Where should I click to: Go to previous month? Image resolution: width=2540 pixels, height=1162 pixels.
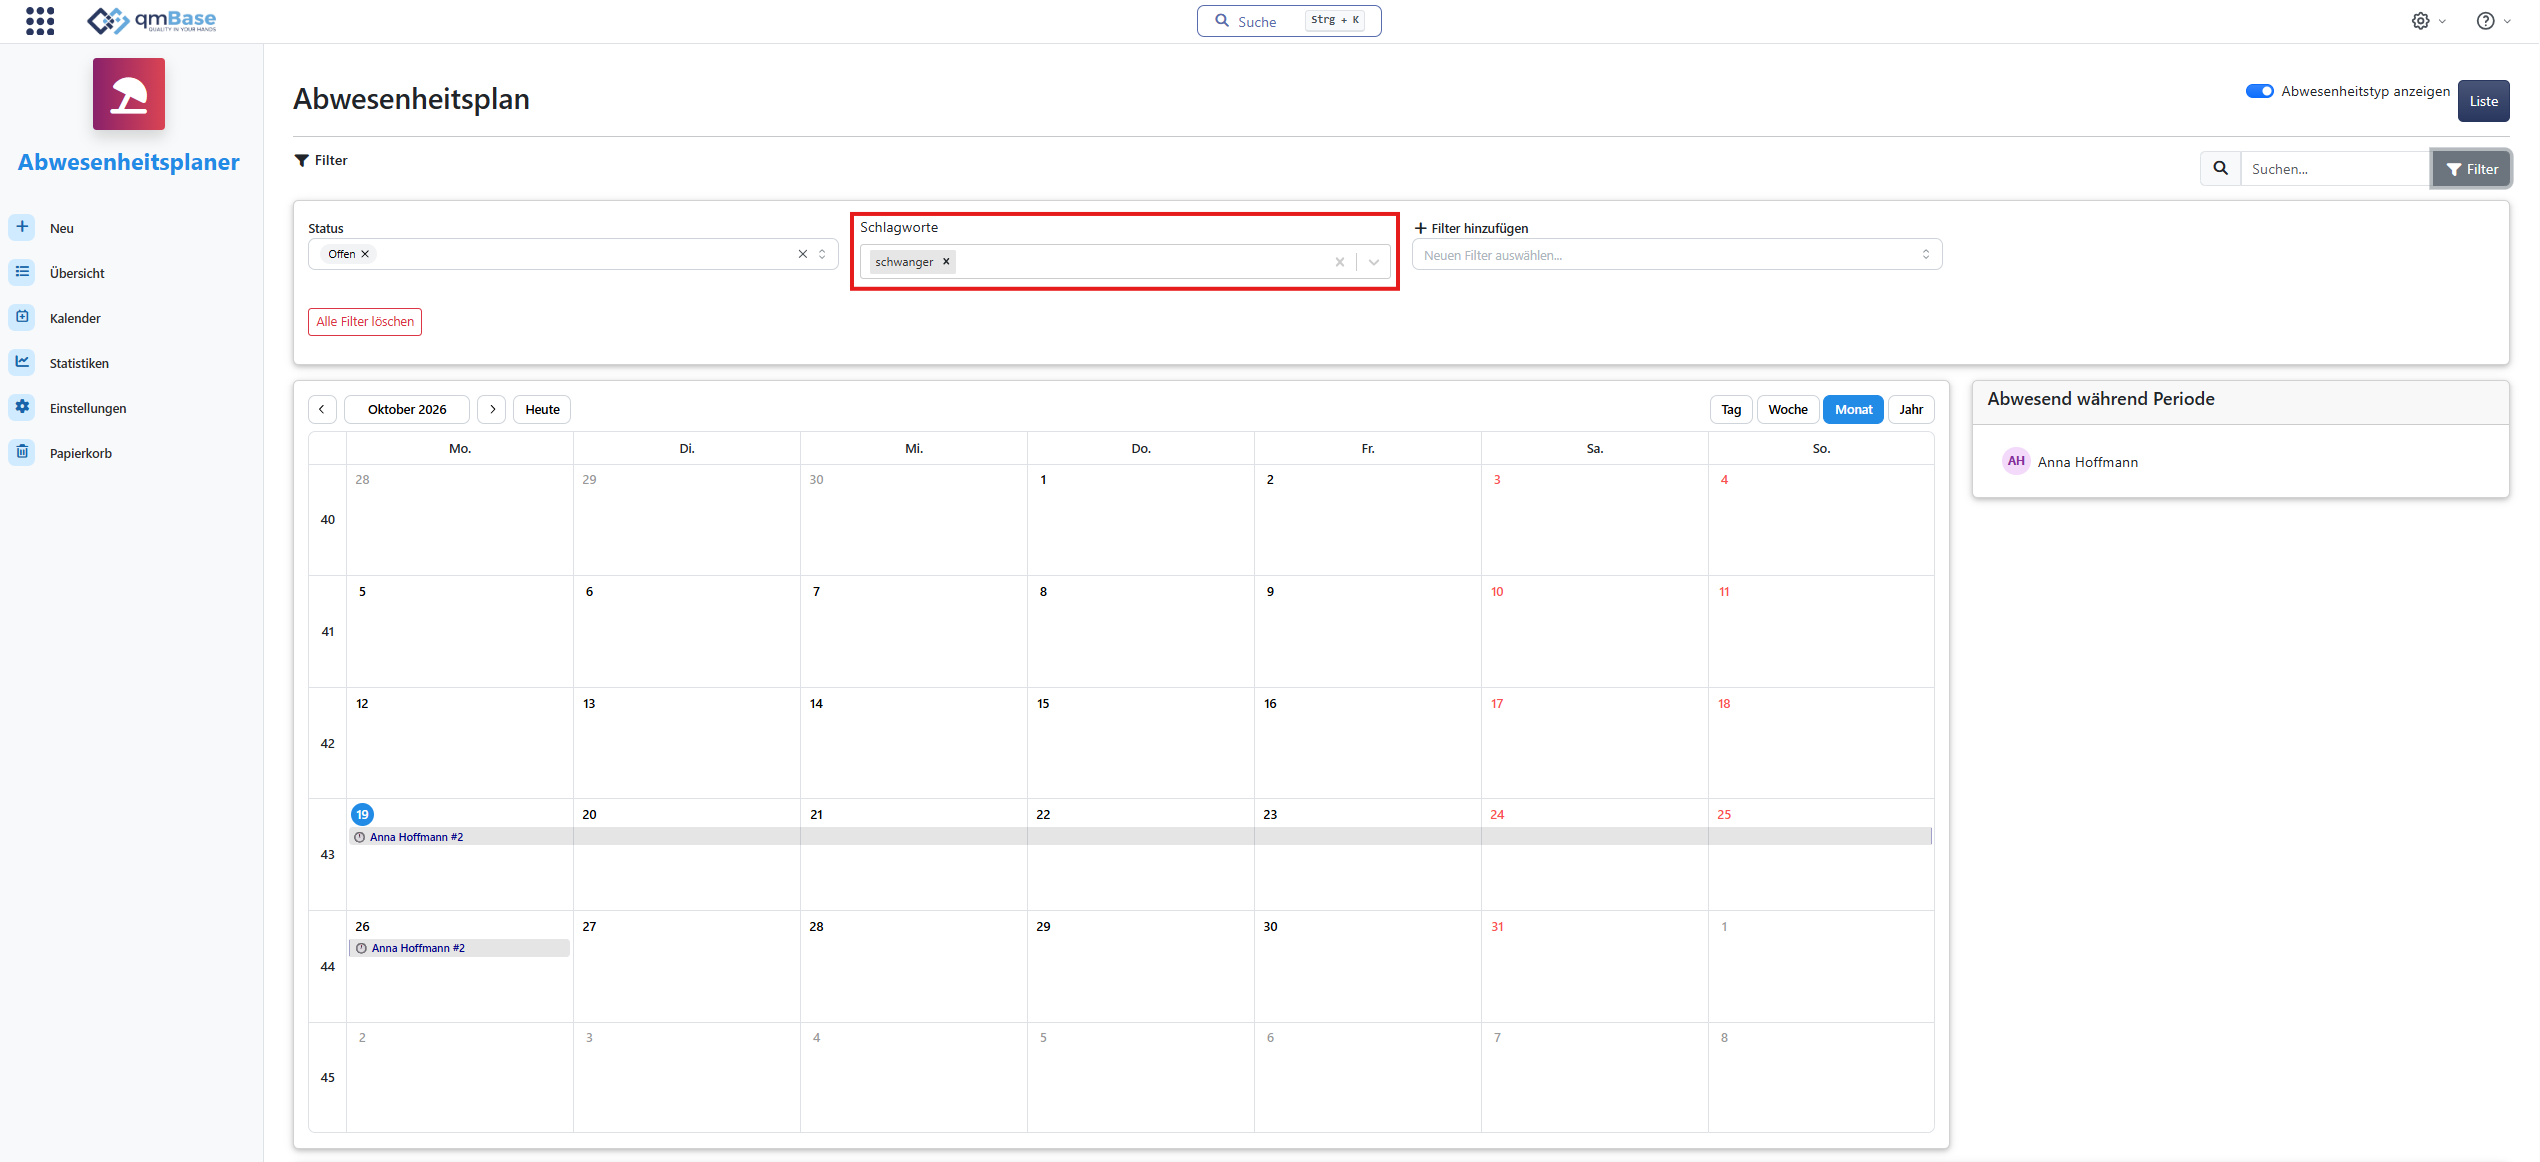pos(322,409)
